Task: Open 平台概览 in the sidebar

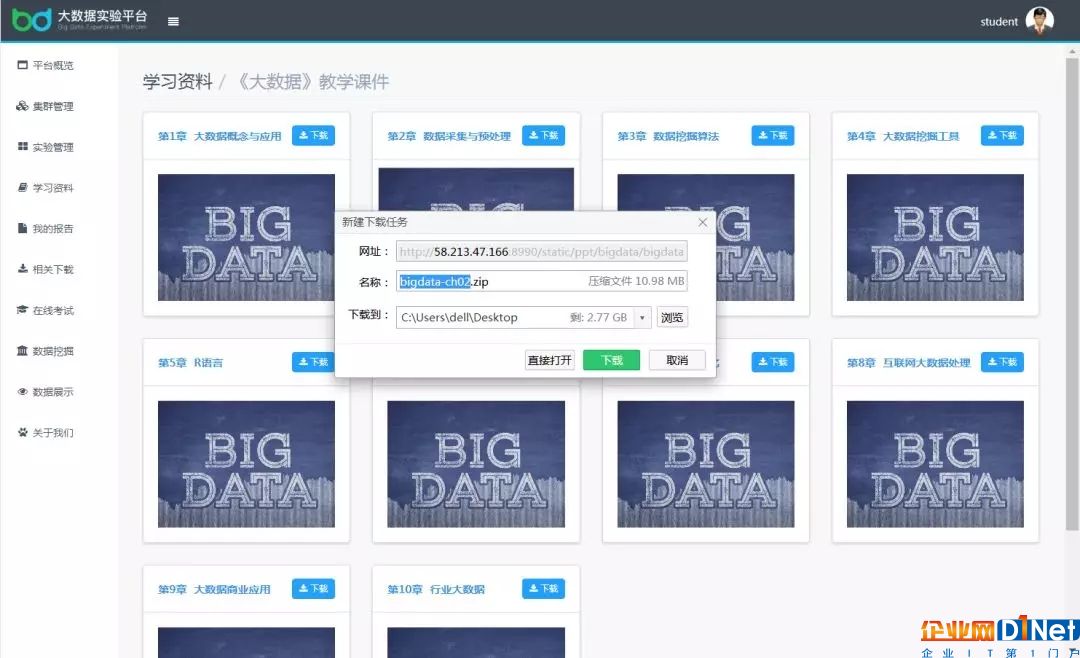Action: pos(45,65)
